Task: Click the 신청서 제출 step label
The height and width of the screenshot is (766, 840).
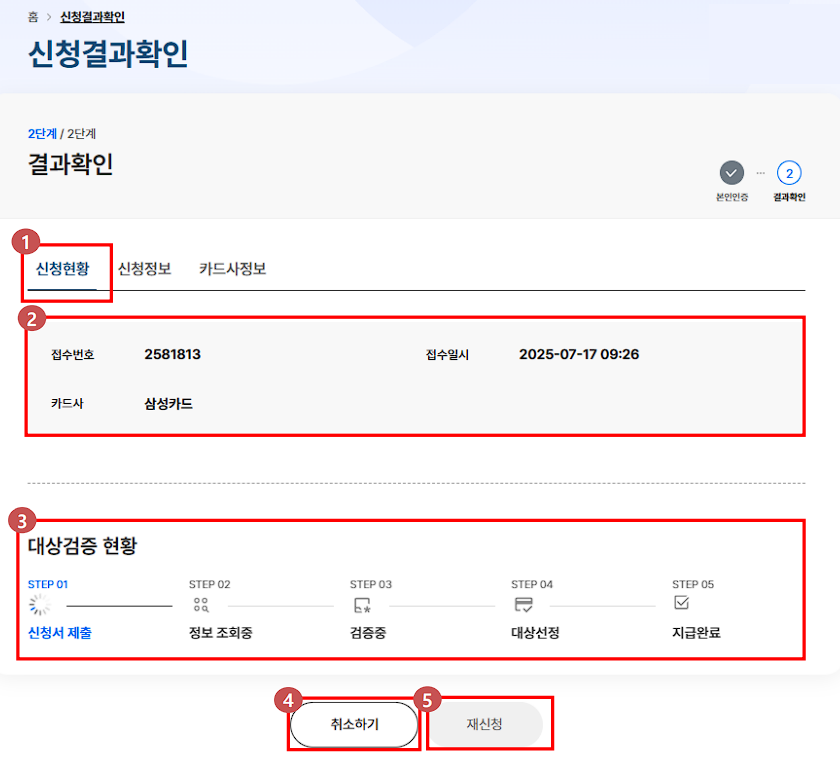Action: coord(60,633)
